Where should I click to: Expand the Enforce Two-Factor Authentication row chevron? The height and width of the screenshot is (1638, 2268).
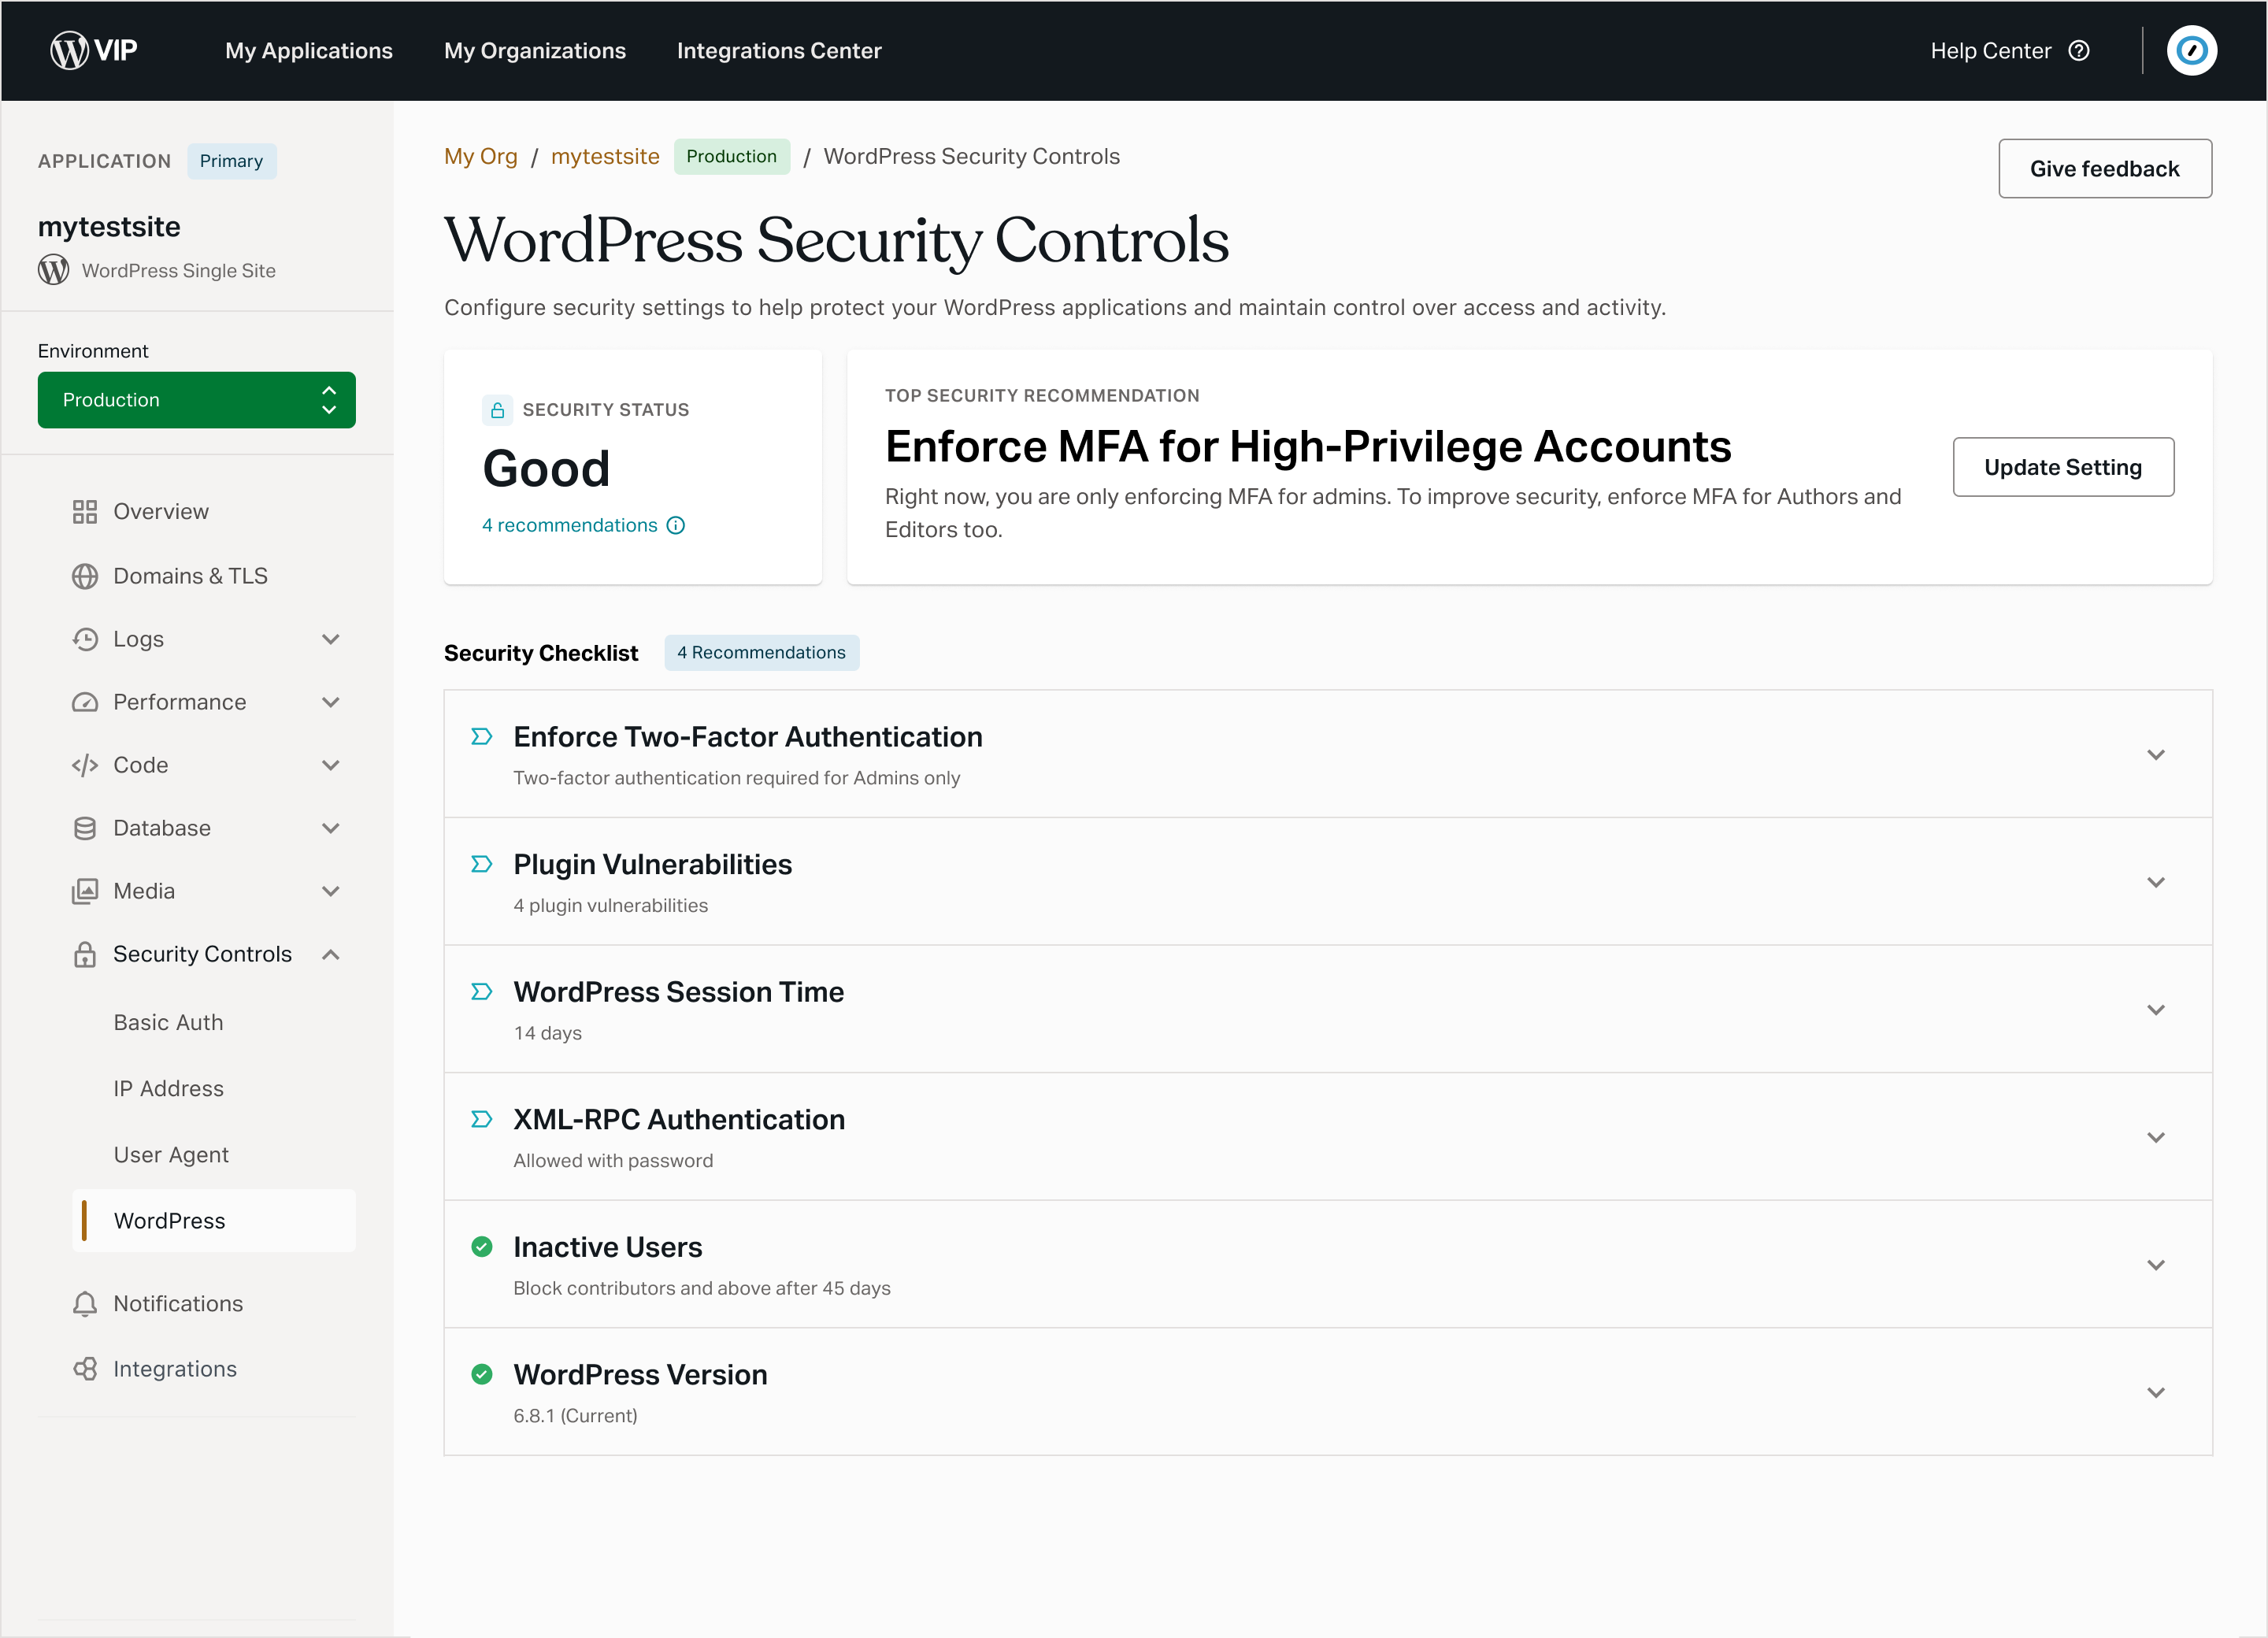coord(2156,755)
